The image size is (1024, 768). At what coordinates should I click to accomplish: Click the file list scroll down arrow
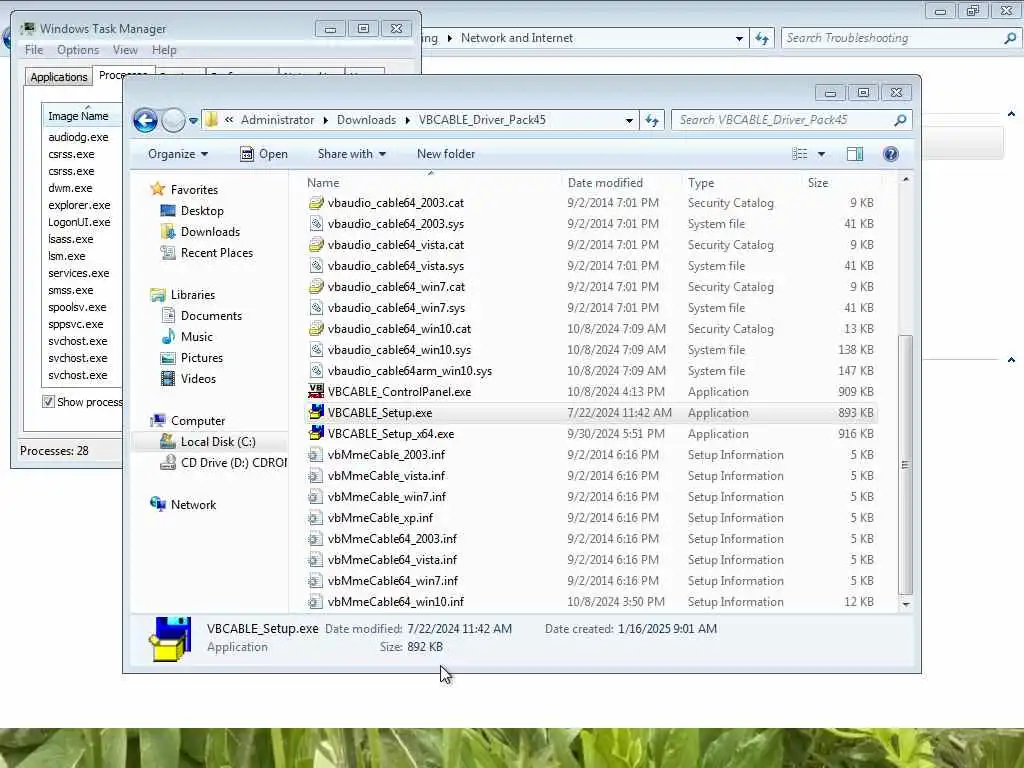(905, 604)
